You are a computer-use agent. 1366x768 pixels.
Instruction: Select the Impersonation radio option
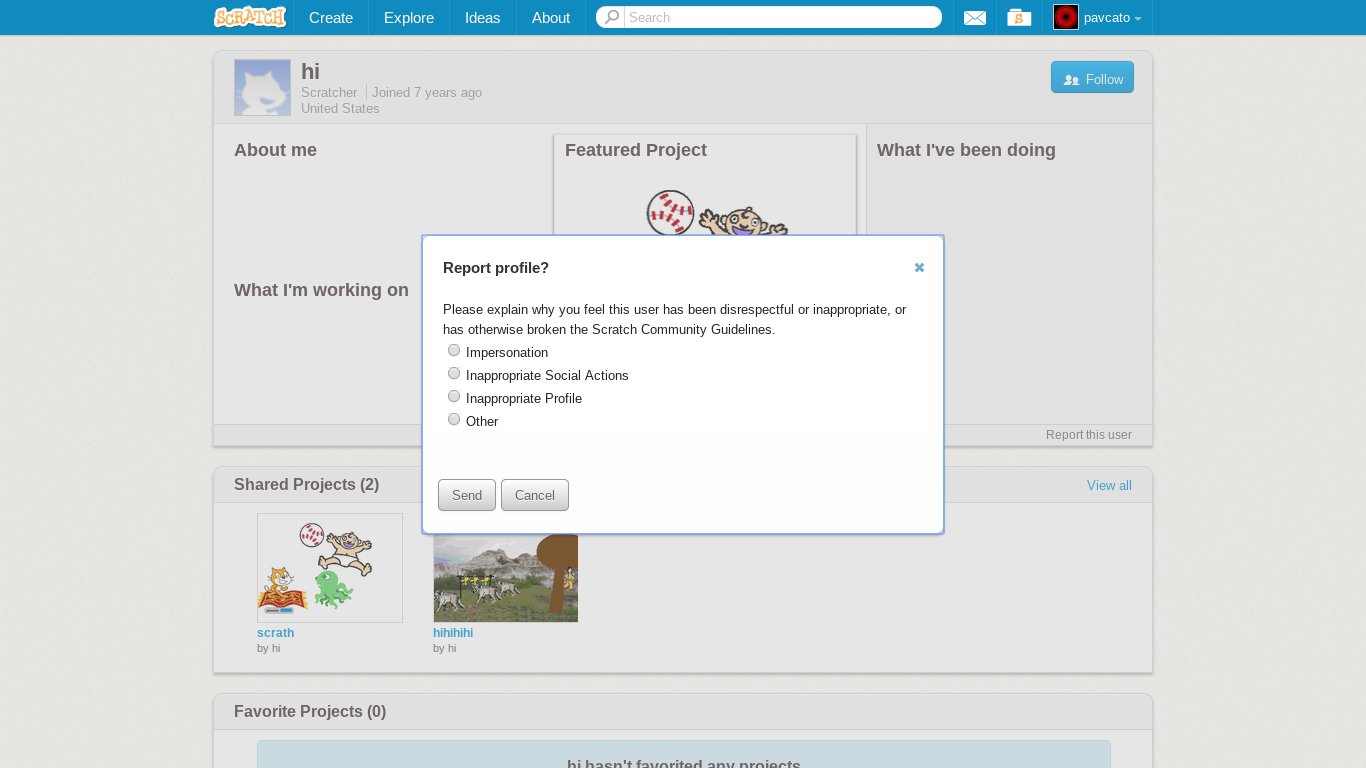pyautogui.click(x=454, y=351)
